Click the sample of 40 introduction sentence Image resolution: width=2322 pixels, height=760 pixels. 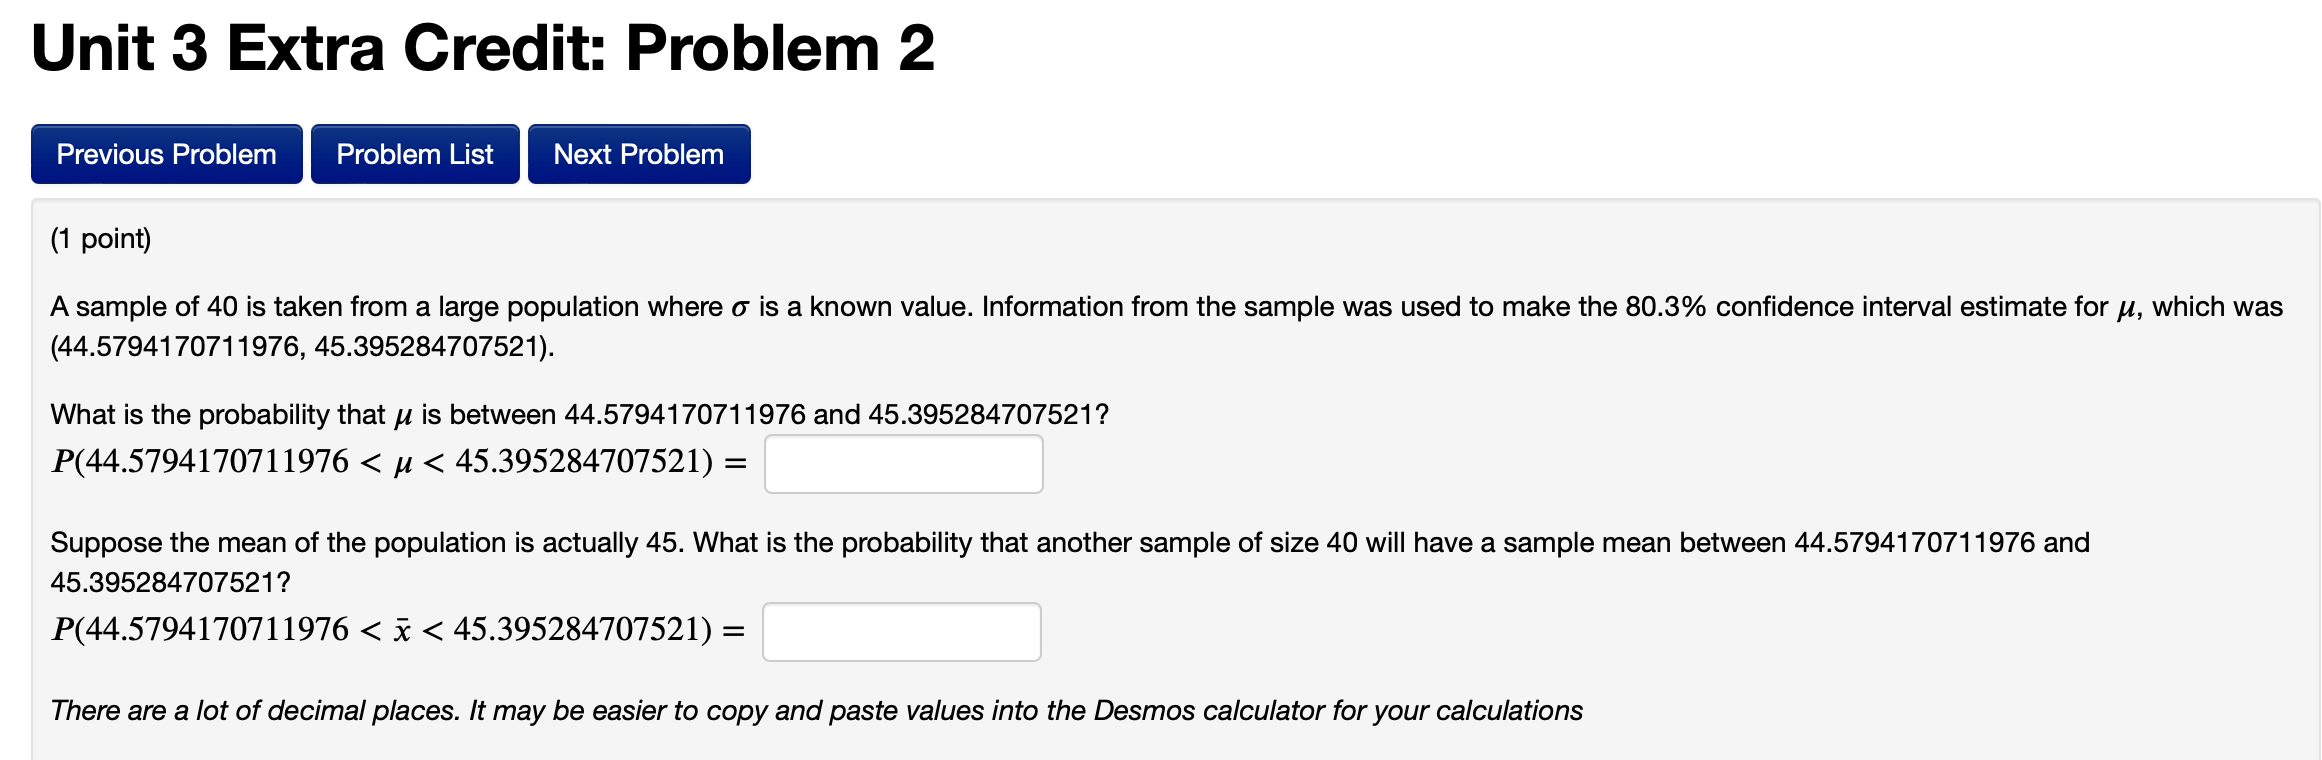coord(350,307)
